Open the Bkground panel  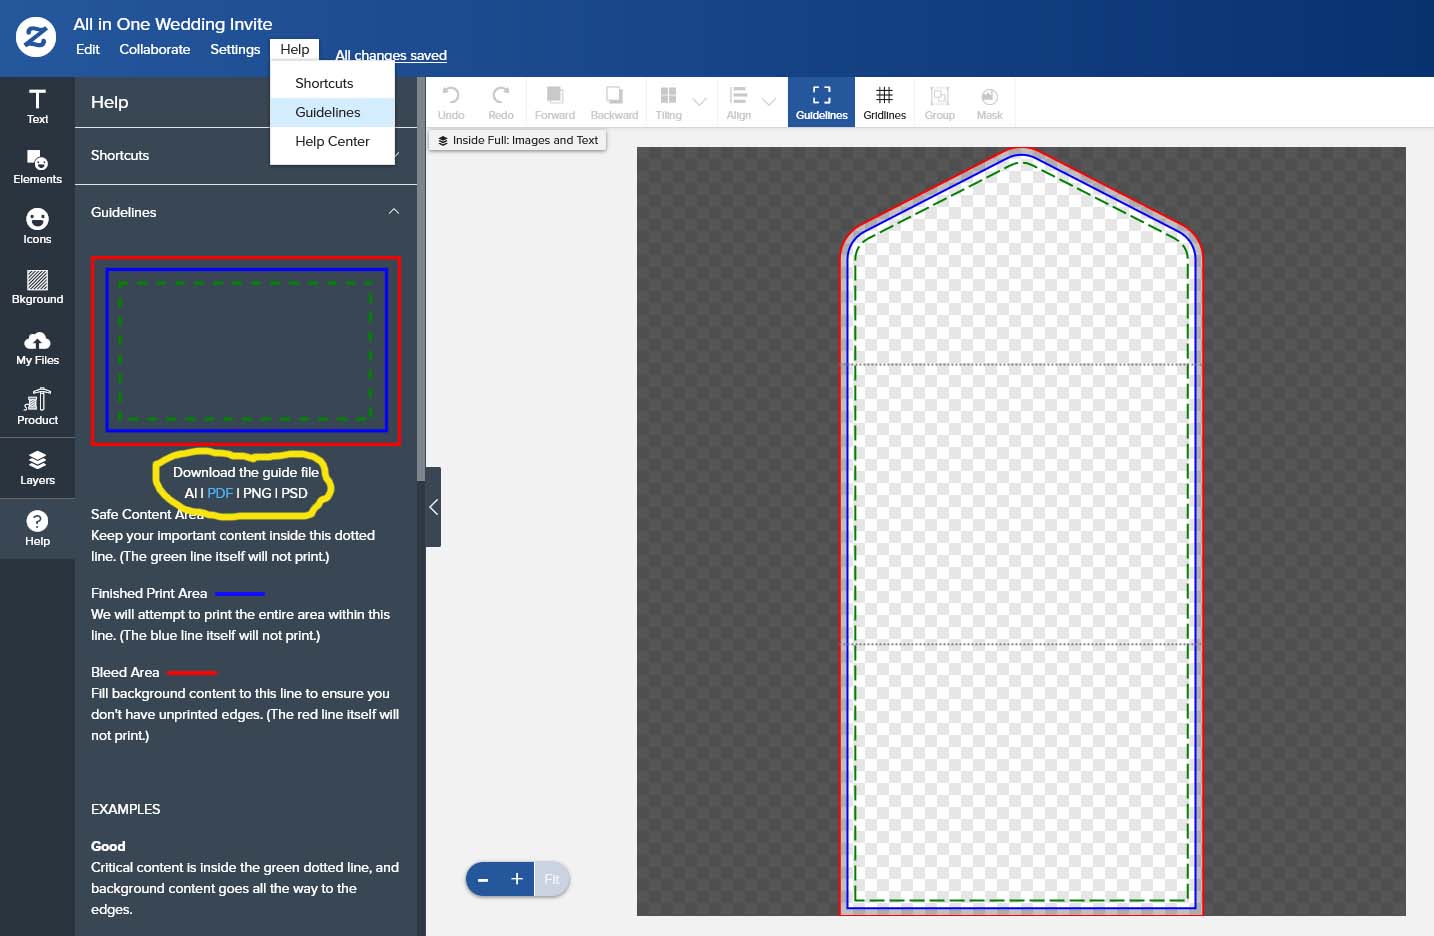point(37,287)
